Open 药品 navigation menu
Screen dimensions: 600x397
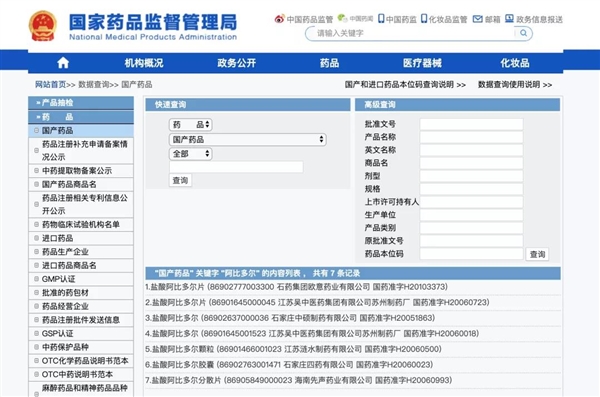coord(329,63)
